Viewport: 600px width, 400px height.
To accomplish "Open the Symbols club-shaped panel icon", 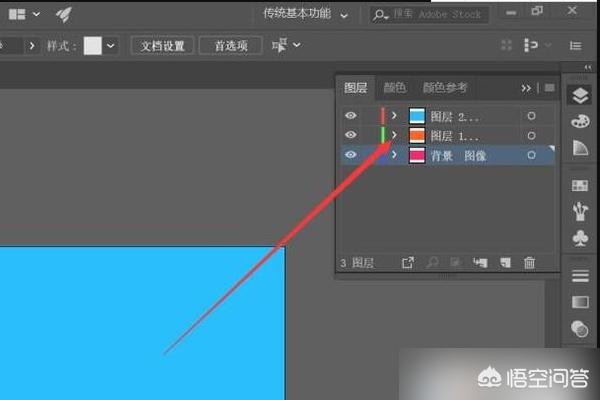I will click(579, 238).
